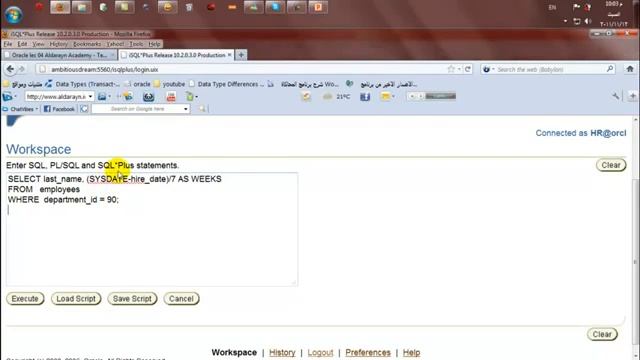
Task: Open the History footer link
Action: (x=282, y=353)
